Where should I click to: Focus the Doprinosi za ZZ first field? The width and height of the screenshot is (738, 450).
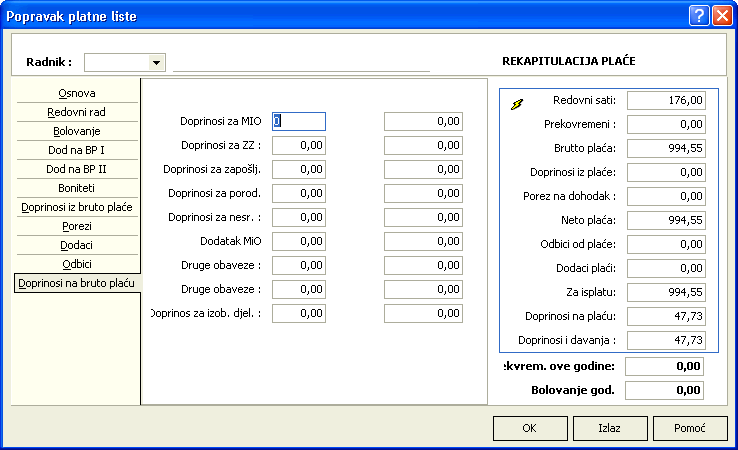(x=299, y=145)
